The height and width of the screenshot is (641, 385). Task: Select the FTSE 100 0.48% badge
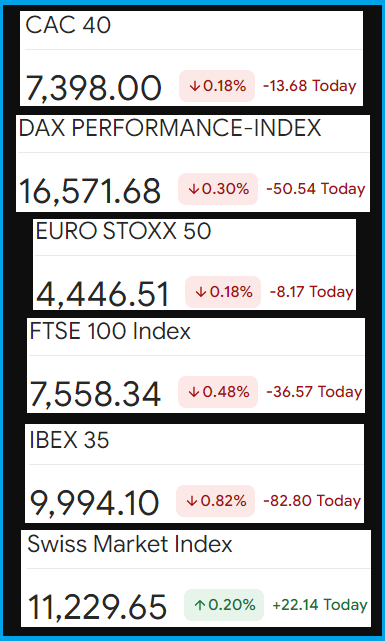pyautogui.click(x=218, y=392)
